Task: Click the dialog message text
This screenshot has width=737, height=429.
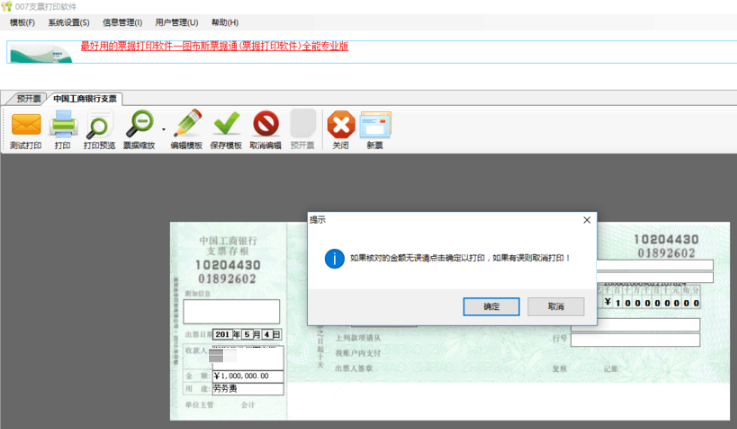Action: [x=460, y=258]
